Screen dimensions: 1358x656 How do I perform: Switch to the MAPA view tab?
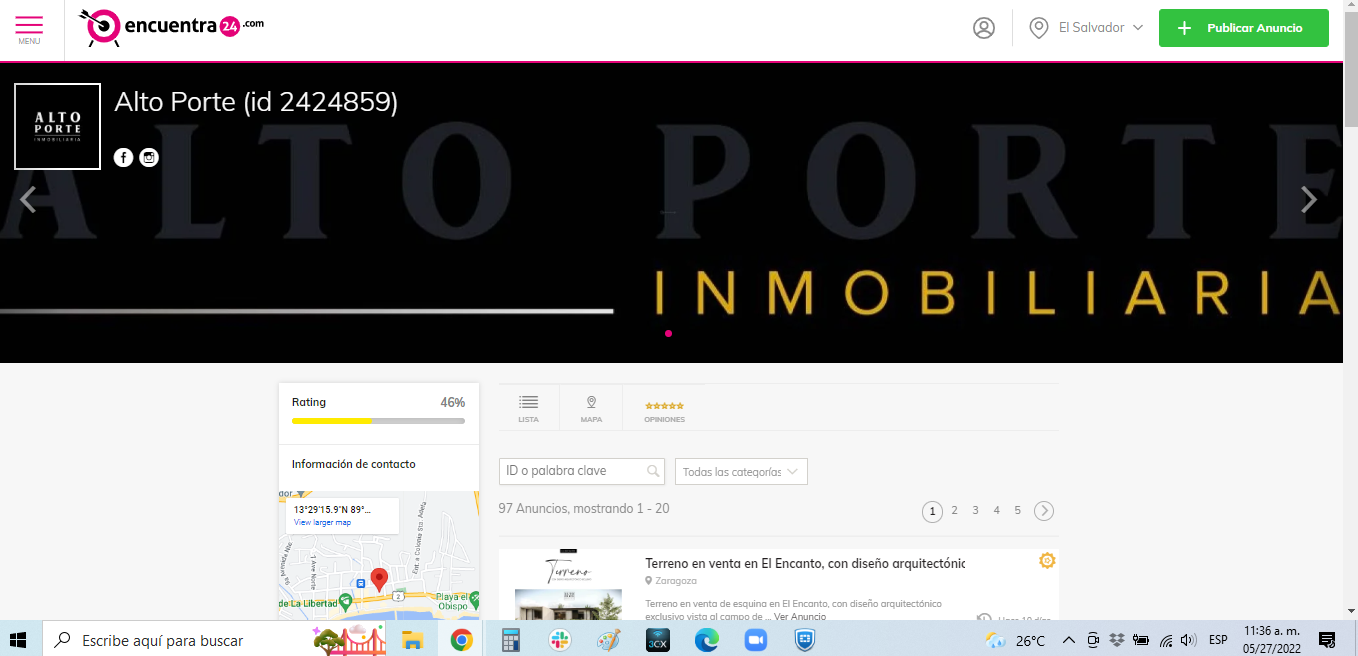coord(591,408)
